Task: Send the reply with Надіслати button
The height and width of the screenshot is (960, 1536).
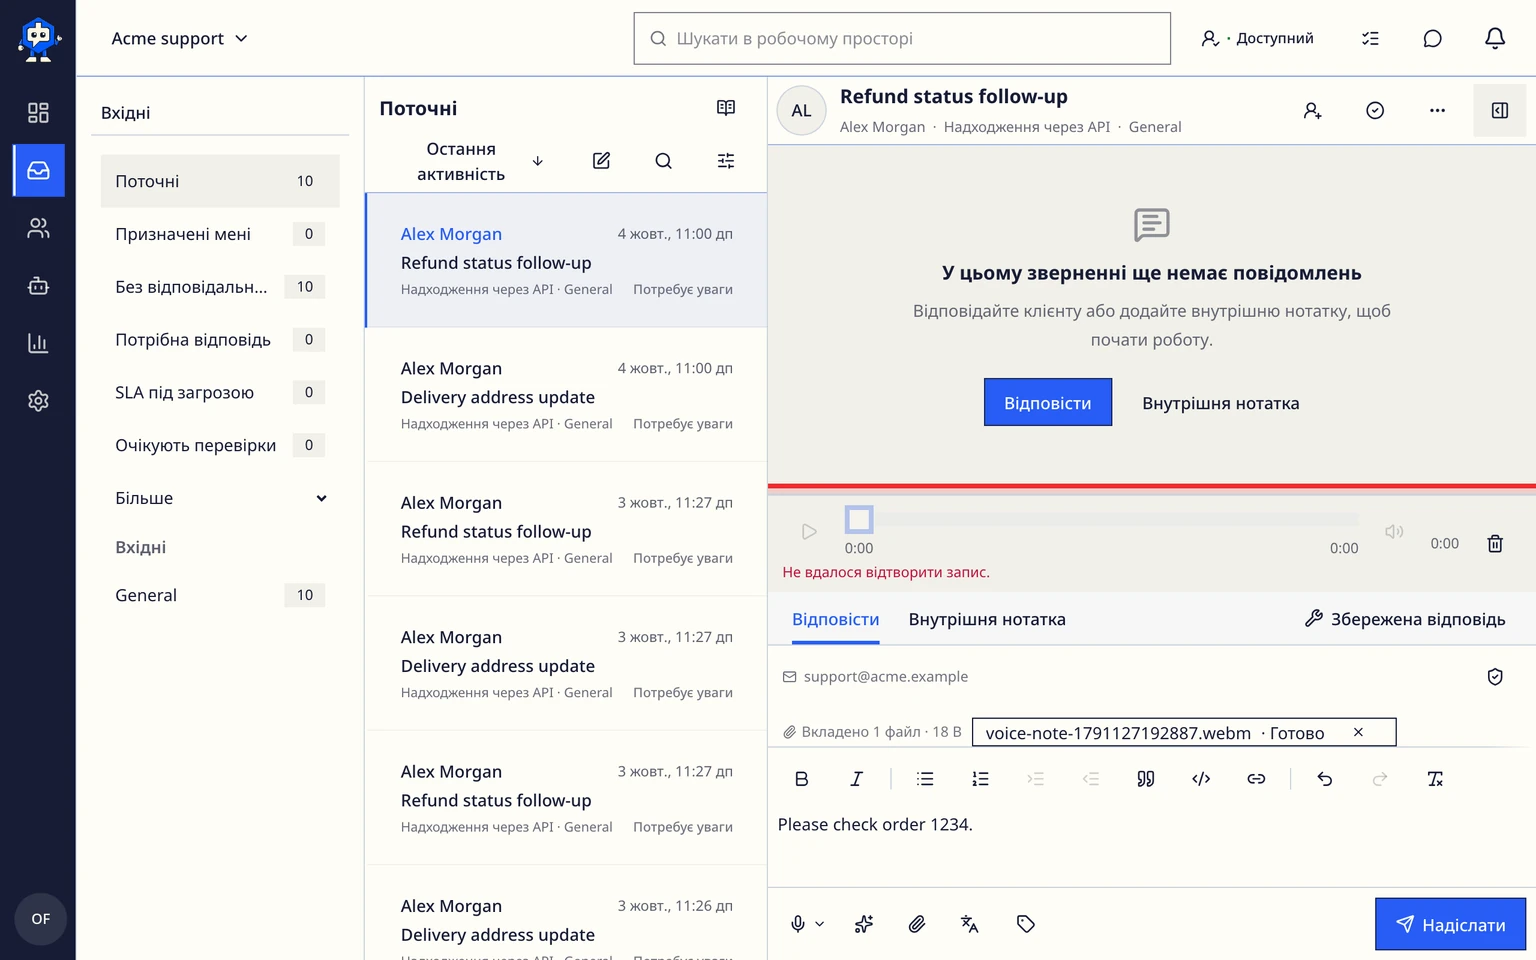Action: pos(1450,924)
